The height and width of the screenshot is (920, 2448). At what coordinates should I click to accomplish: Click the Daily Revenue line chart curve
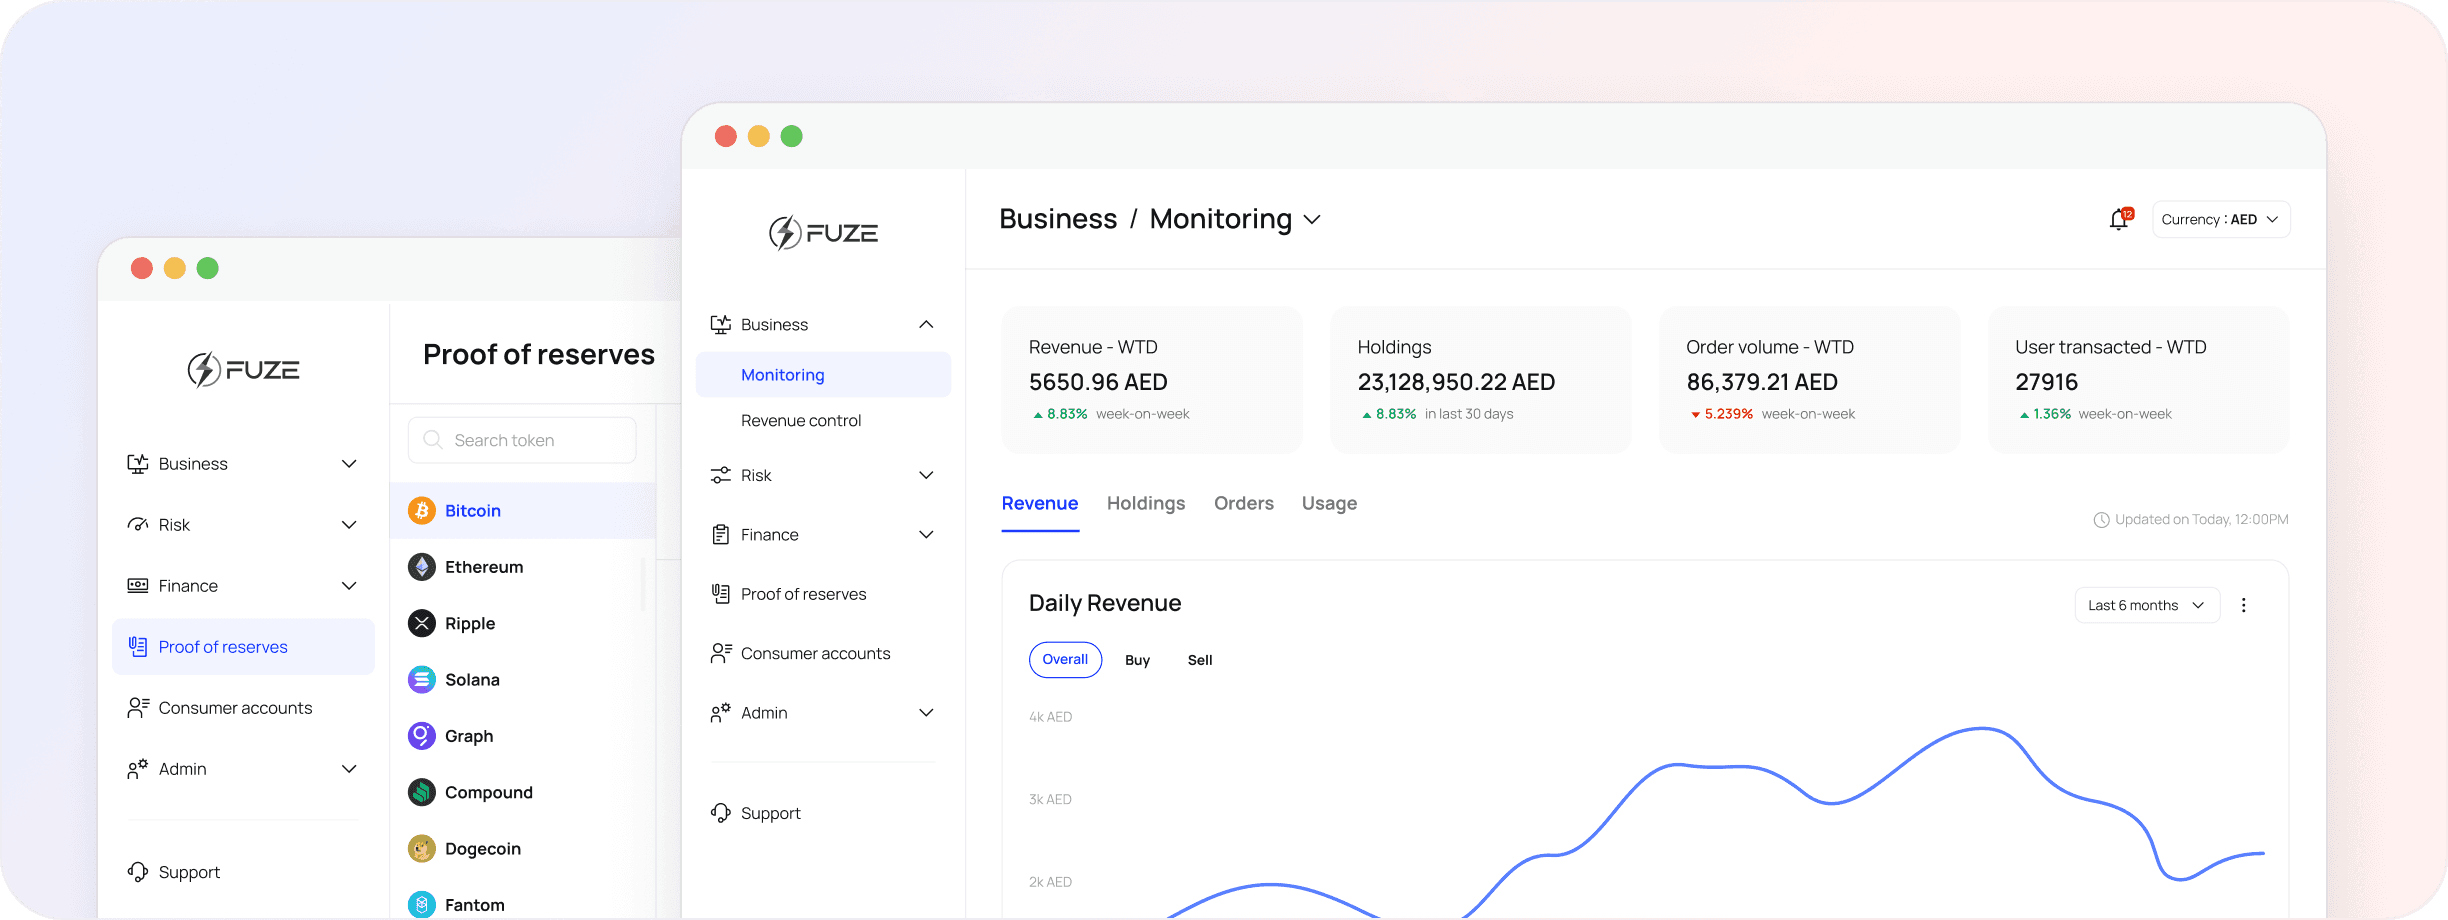coord(1716,820)
